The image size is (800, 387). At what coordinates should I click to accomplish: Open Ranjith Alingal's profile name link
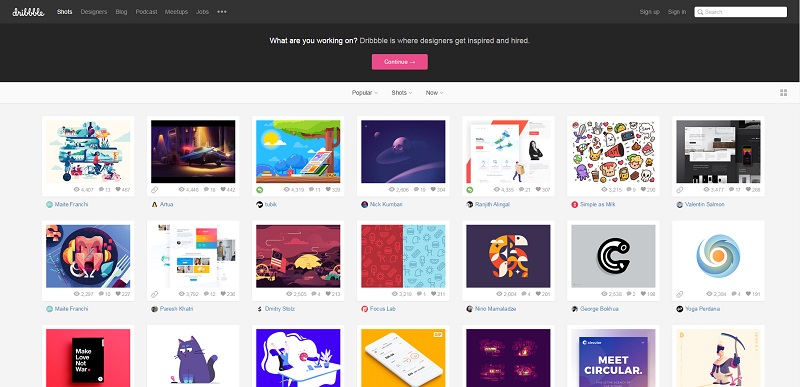492,204
